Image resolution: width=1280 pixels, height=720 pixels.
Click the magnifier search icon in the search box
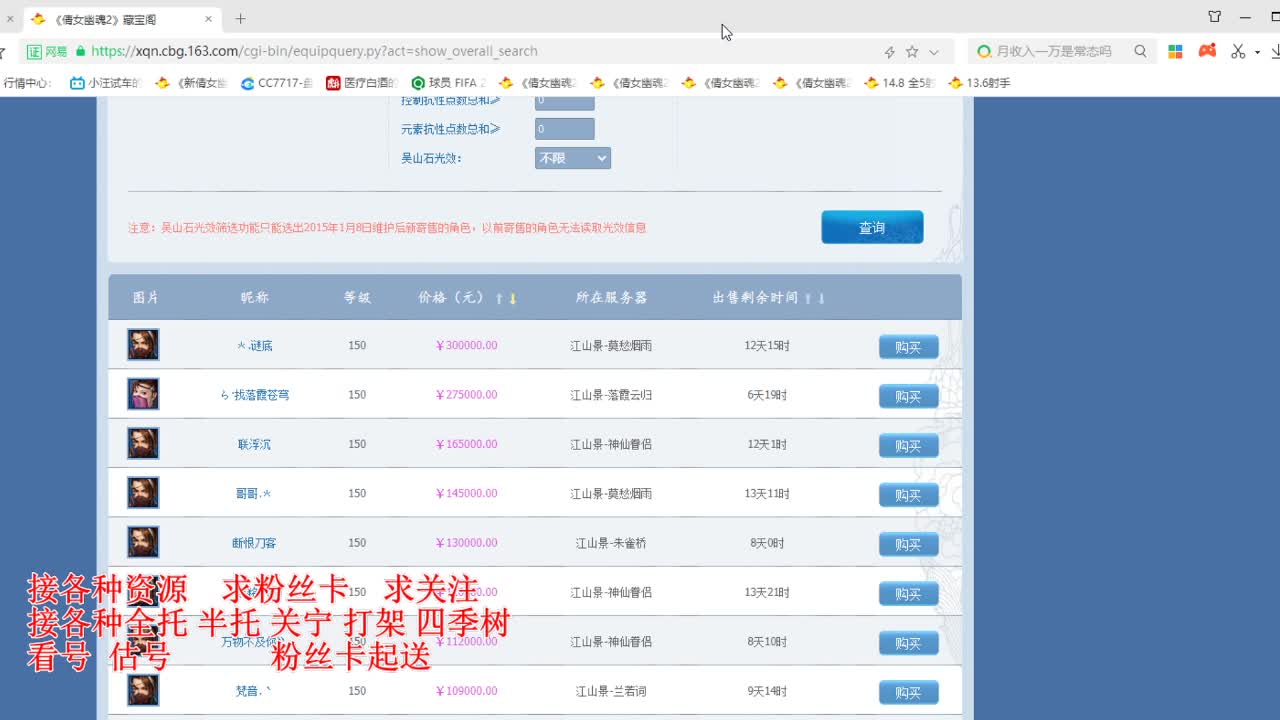point(1141,50)
